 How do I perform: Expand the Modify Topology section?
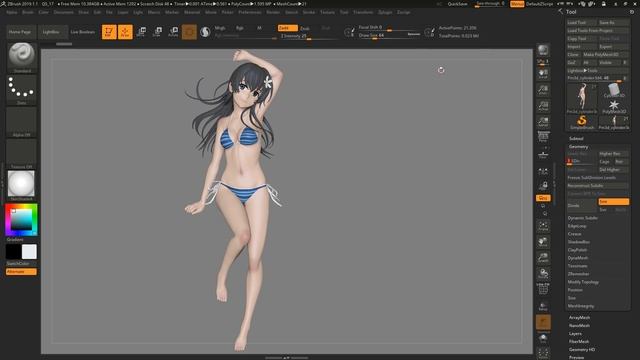tap(583, 282)
